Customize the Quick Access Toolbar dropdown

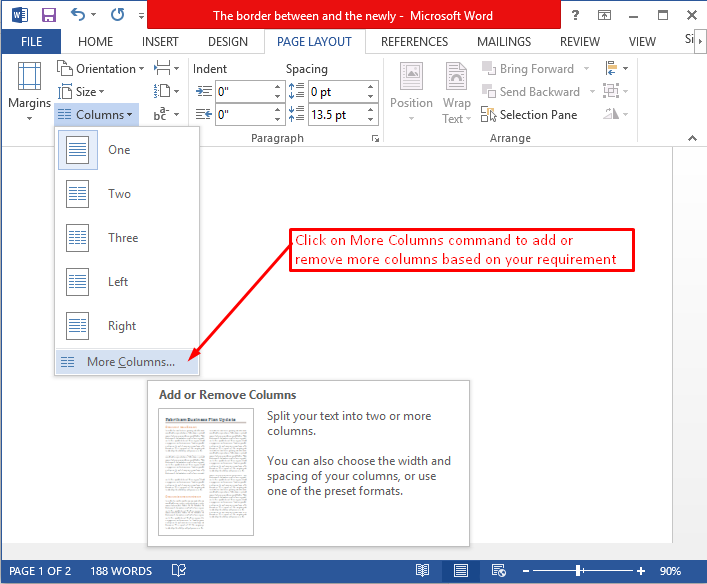point(142,16)
